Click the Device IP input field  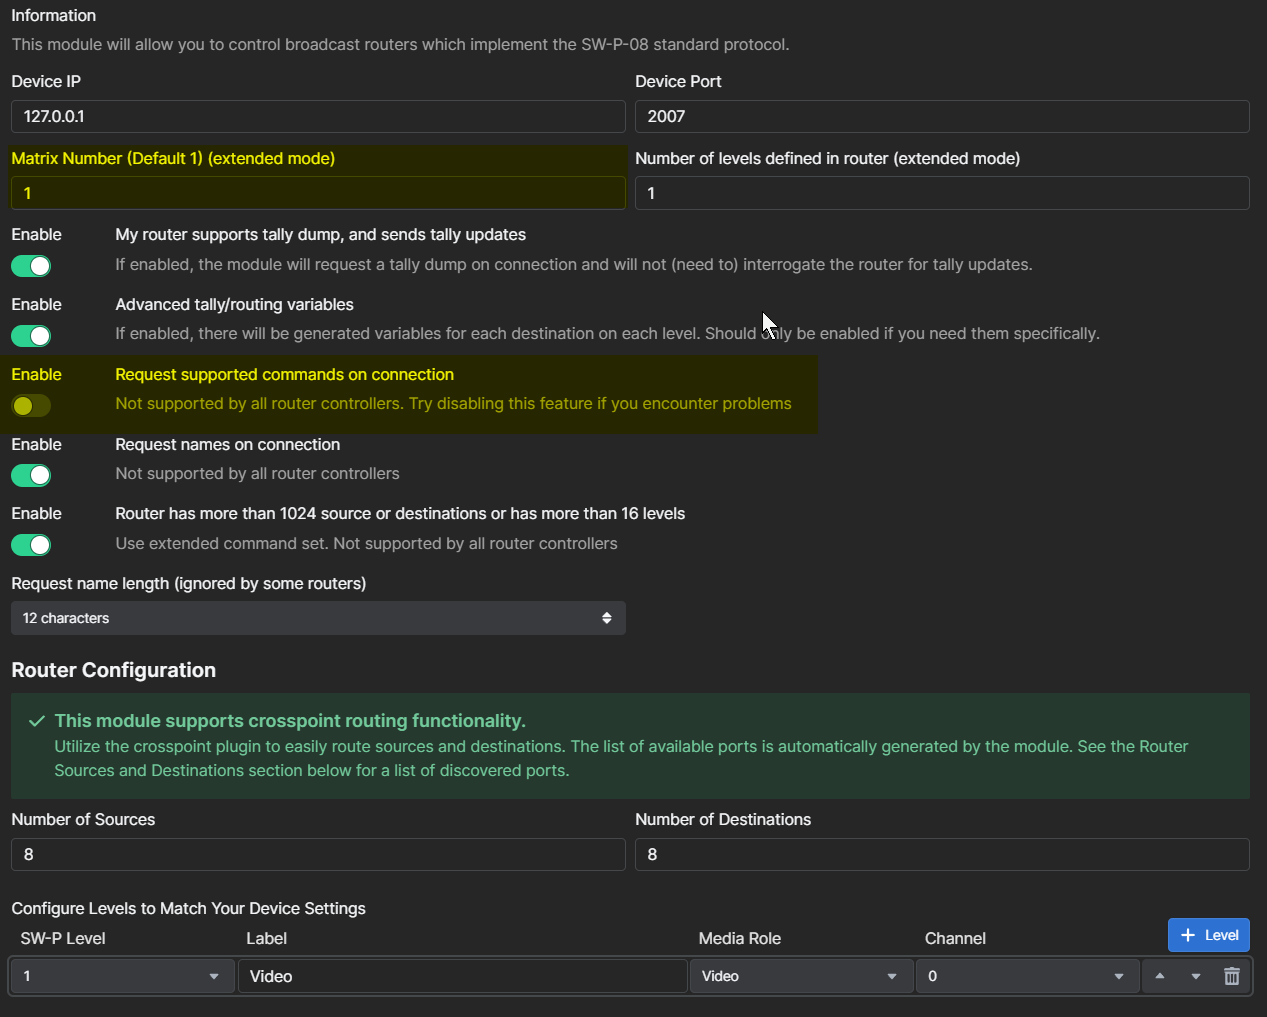pos(318,116)
